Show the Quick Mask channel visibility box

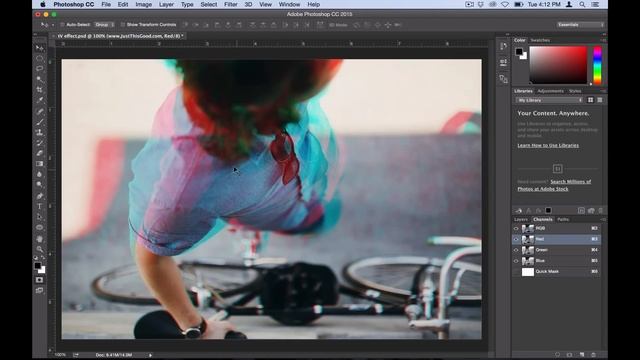point(516,271)
